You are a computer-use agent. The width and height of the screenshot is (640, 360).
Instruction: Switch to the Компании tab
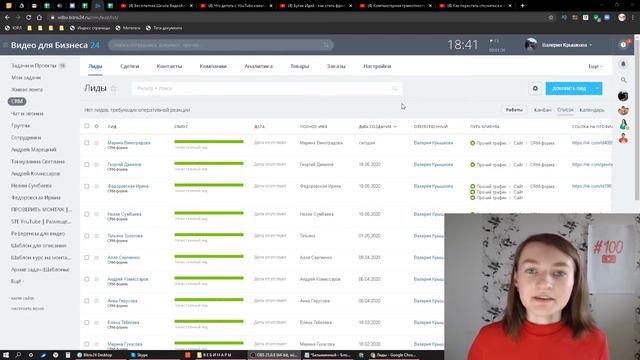[x=213, y=66]
